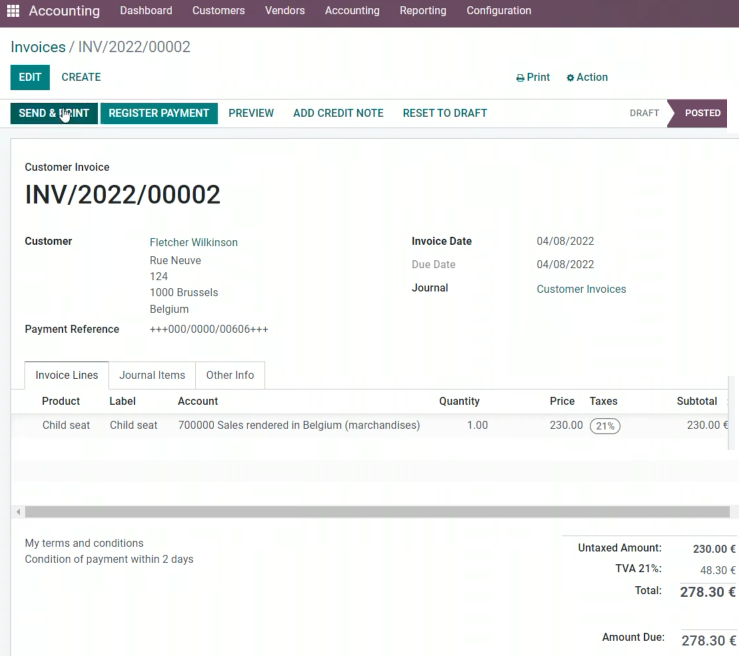Screen dimensions: 739x656
Task: Click the Child seat product cell
Action: click(66, 425)
